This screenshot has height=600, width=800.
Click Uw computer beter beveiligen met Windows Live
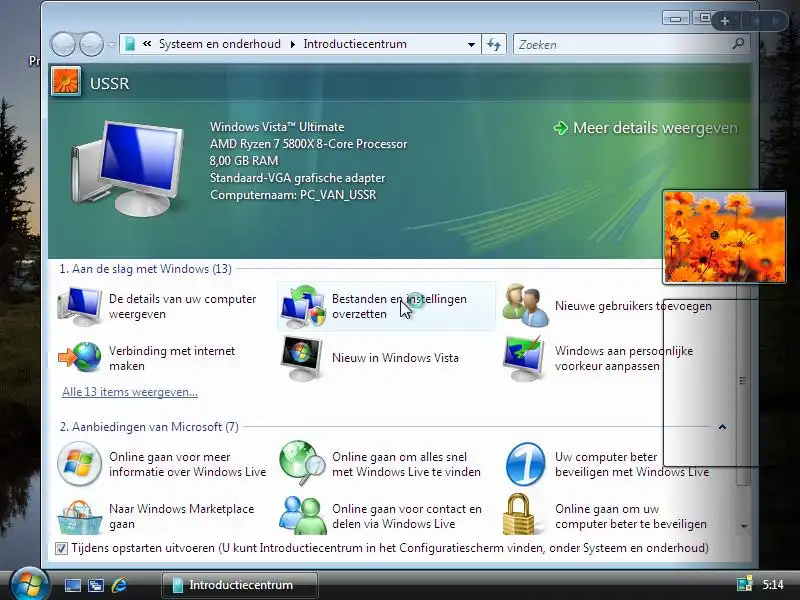coord(632,464)
